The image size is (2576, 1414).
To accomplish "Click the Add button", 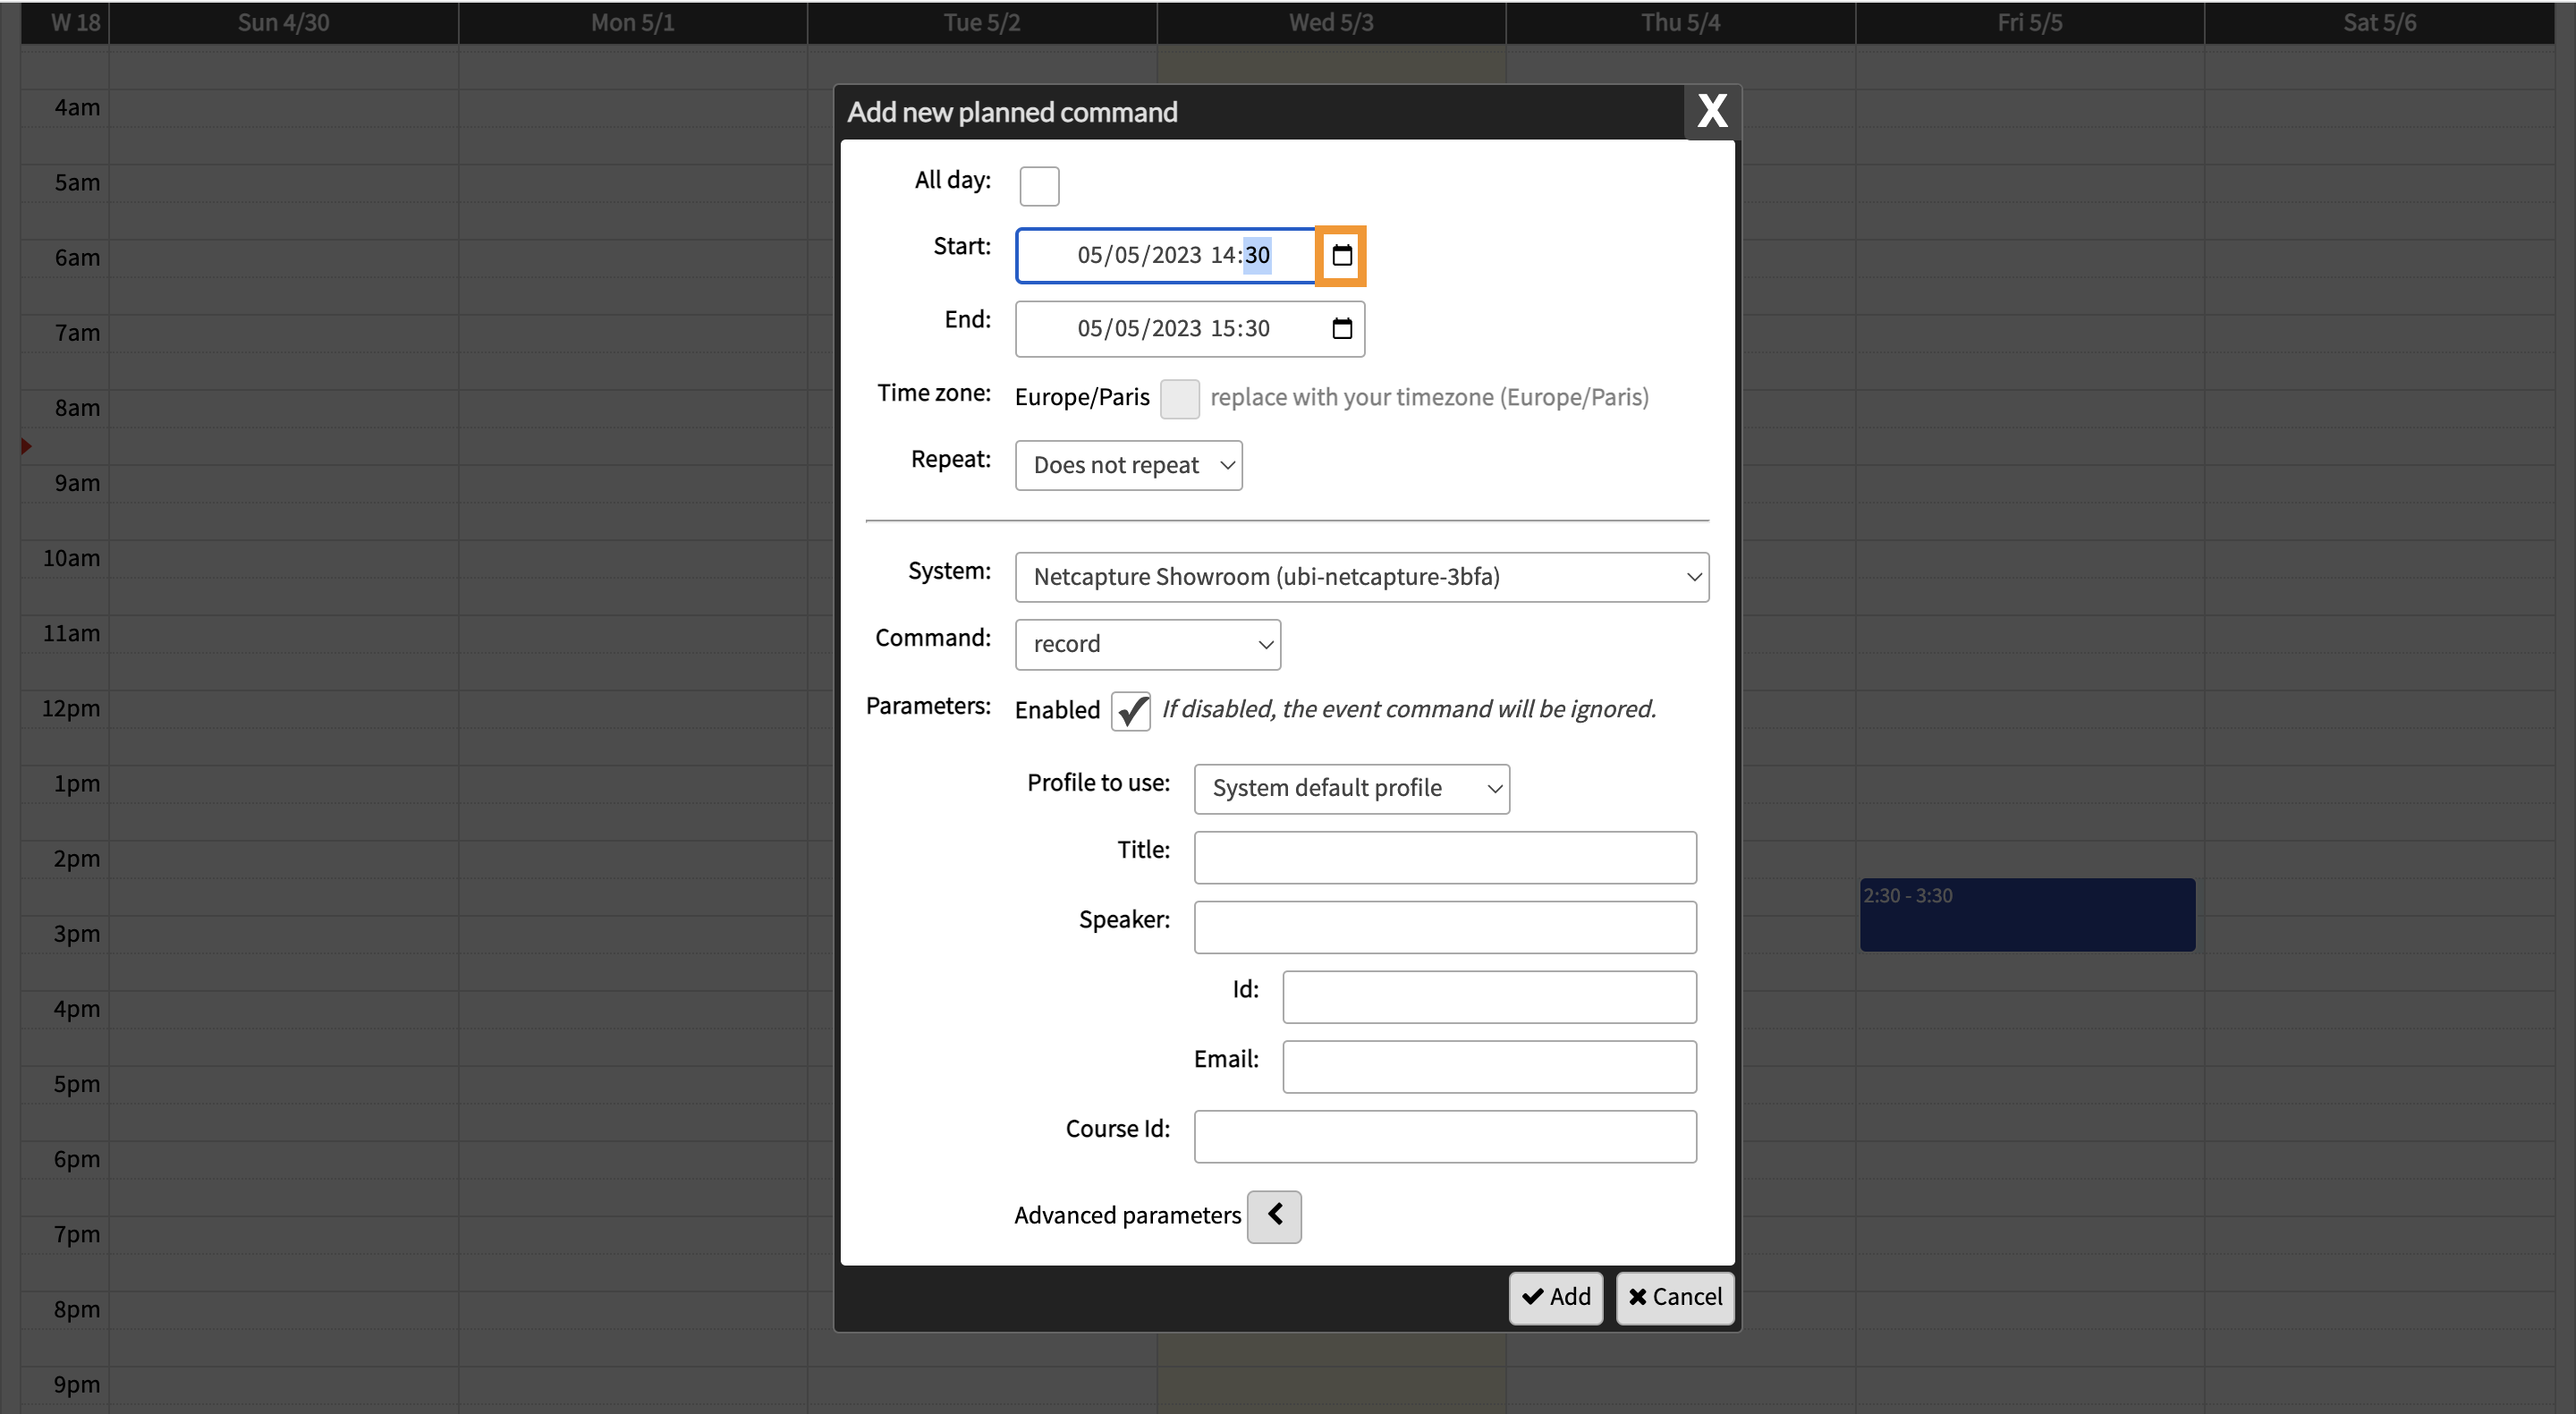I will [x=1555, y=1297].
